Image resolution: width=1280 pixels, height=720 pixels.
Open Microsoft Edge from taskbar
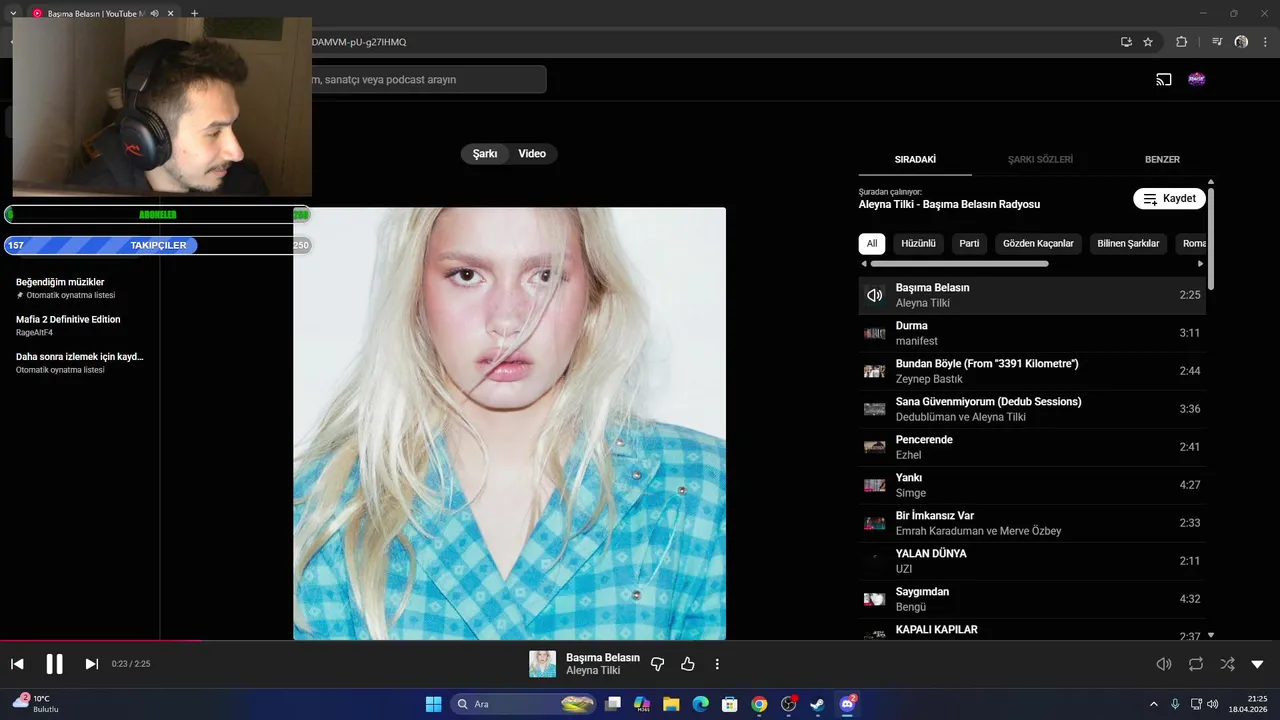(x=700, y=704)
